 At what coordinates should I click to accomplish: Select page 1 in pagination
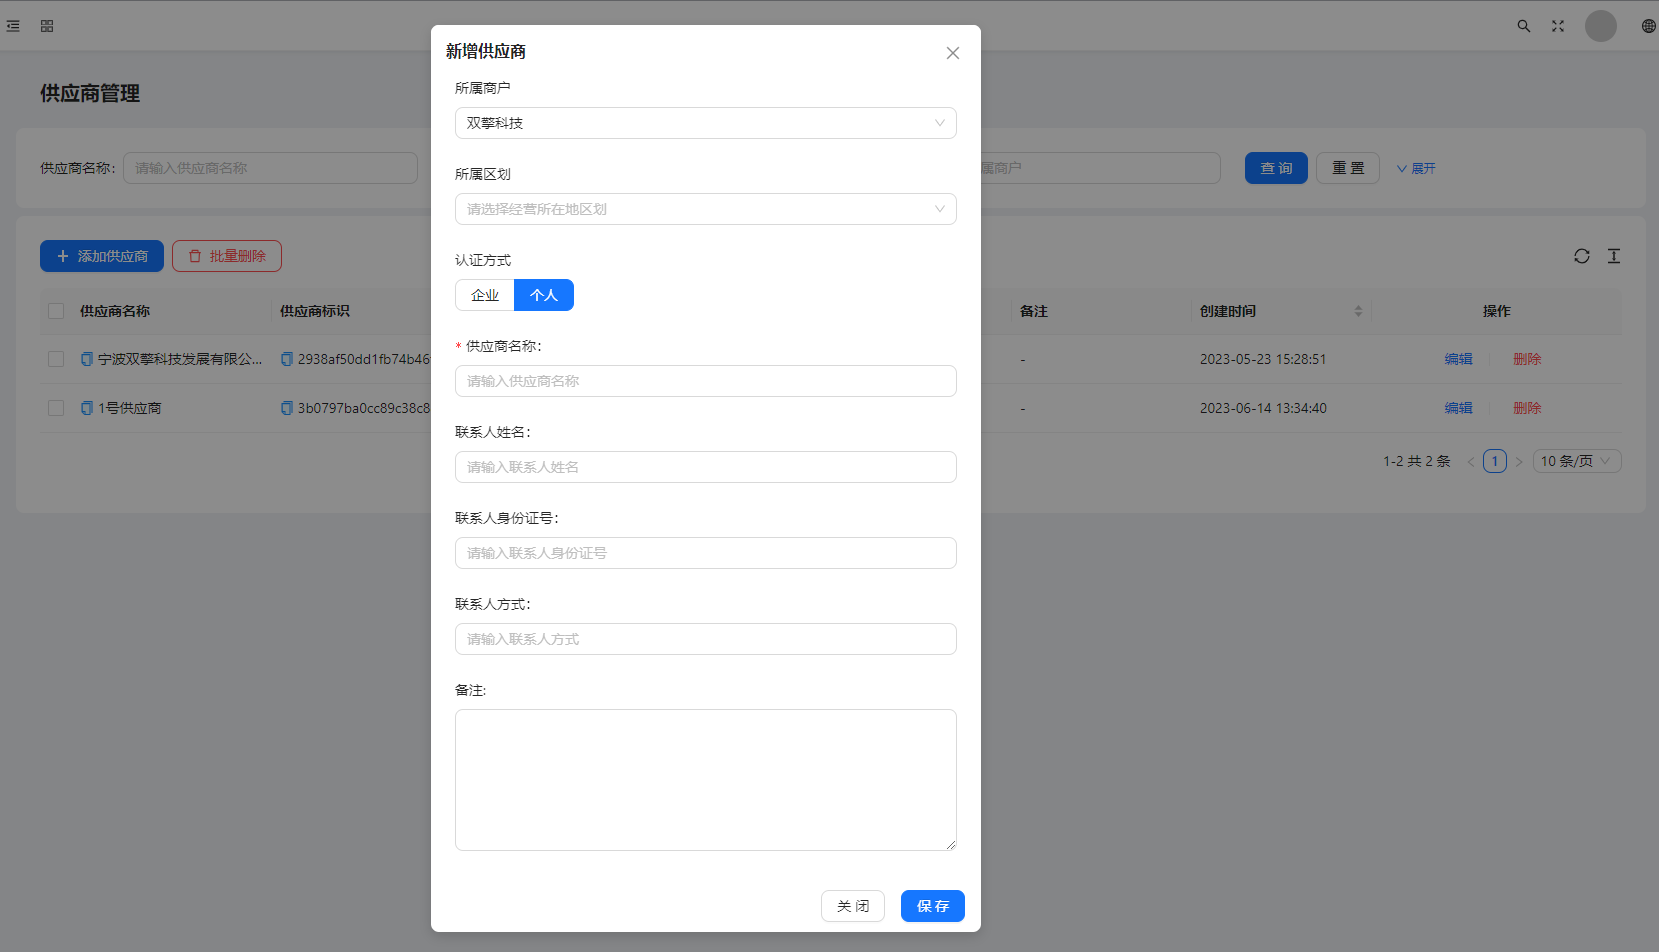pyautogui.click(x=1495, y=461)
